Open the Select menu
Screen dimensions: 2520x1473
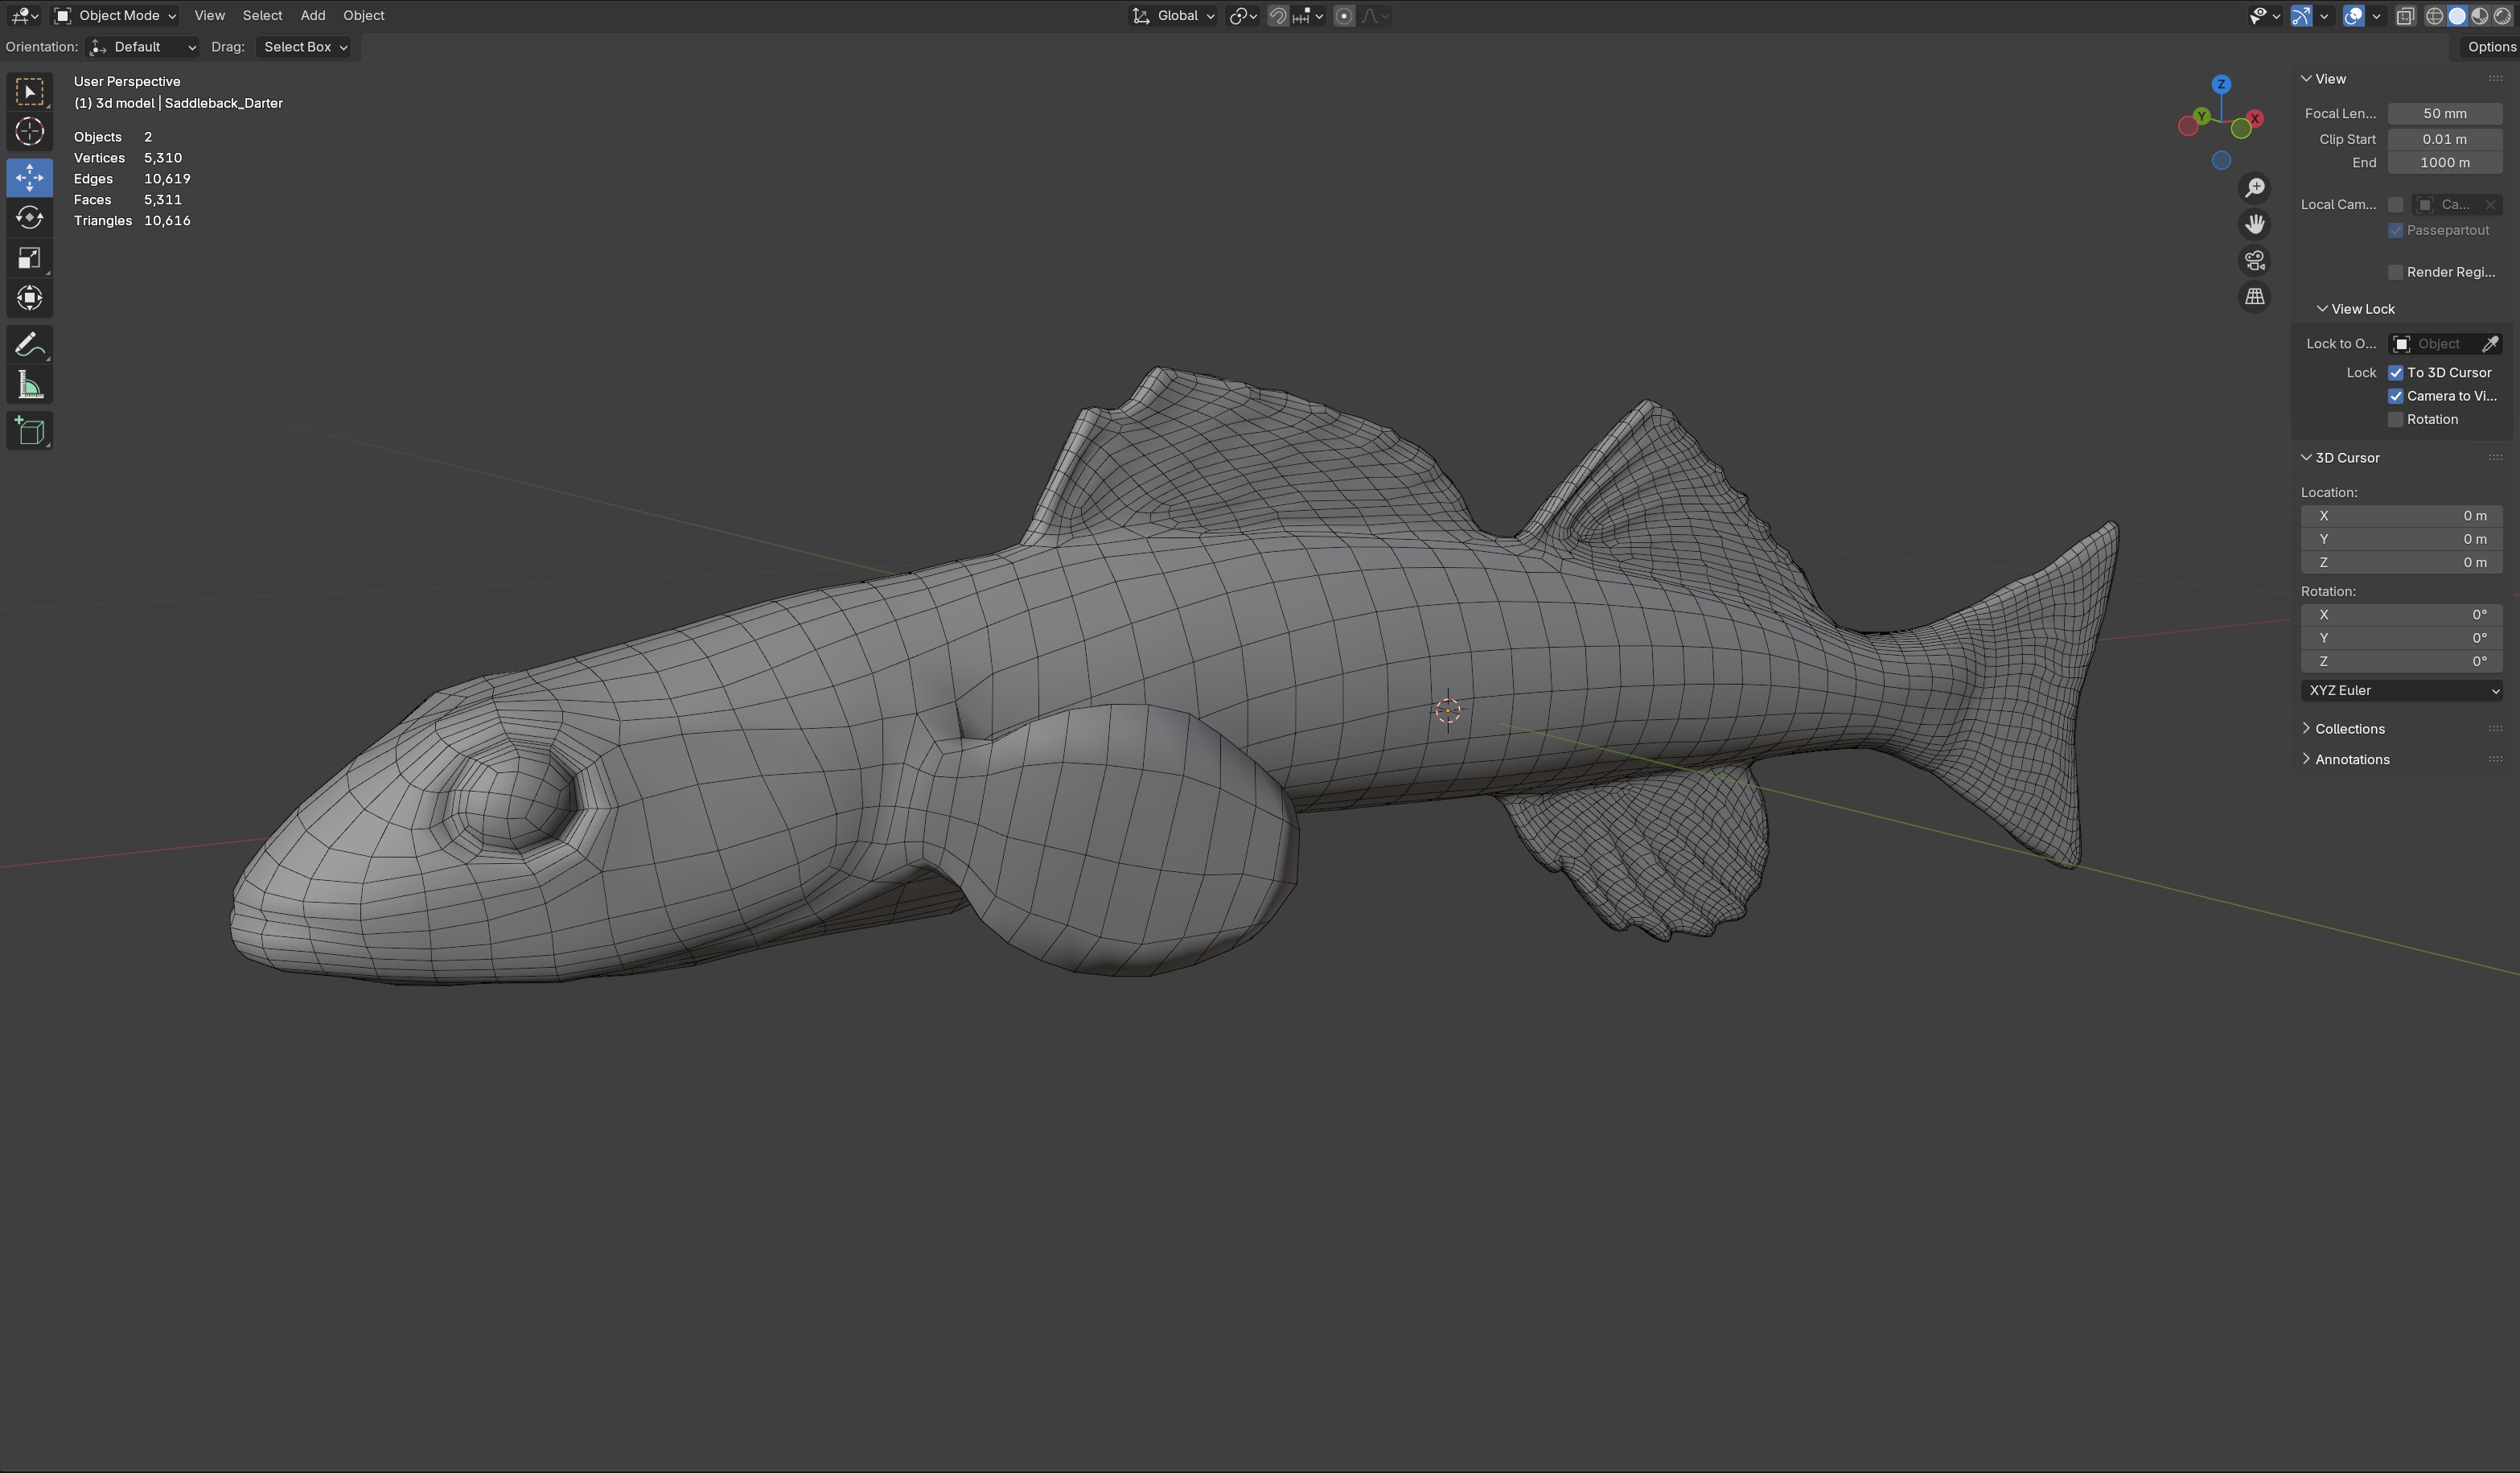coord(262,15)
